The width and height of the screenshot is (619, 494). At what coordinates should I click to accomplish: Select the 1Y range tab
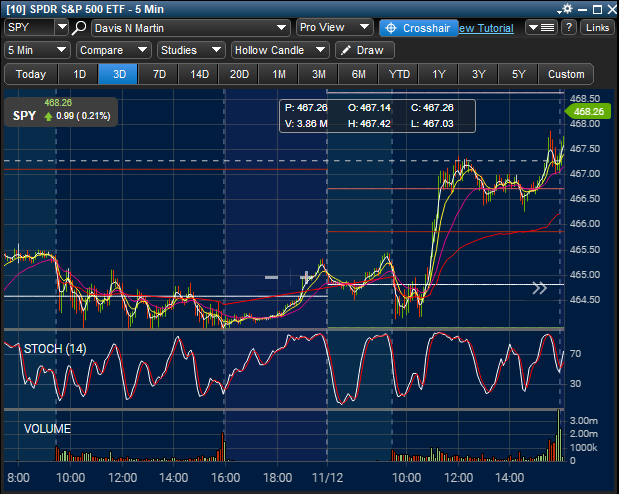[439, 74]
